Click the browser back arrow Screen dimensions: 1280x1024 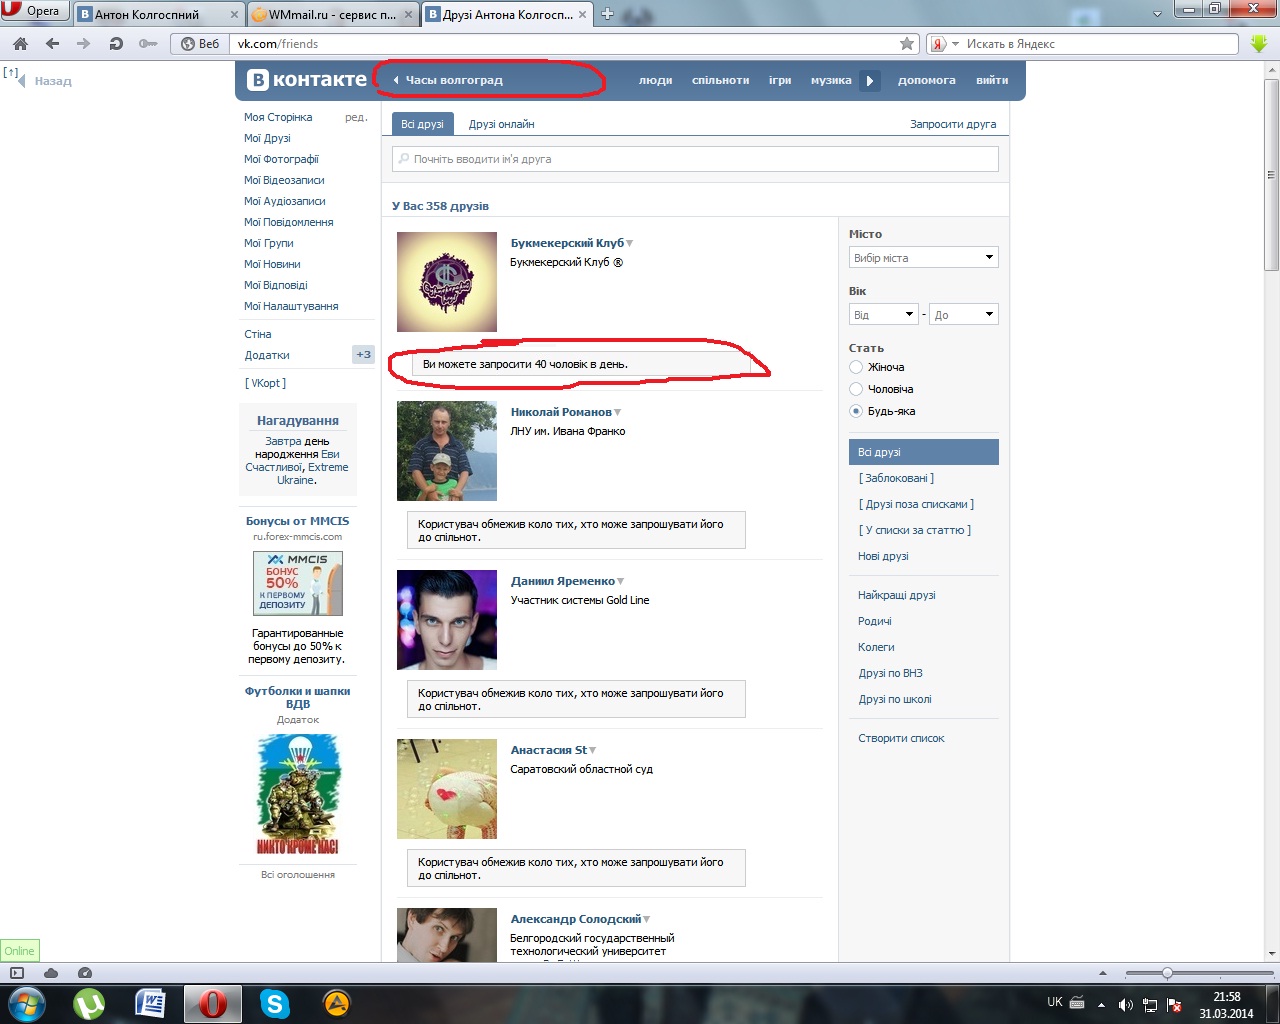click(52, 44)
